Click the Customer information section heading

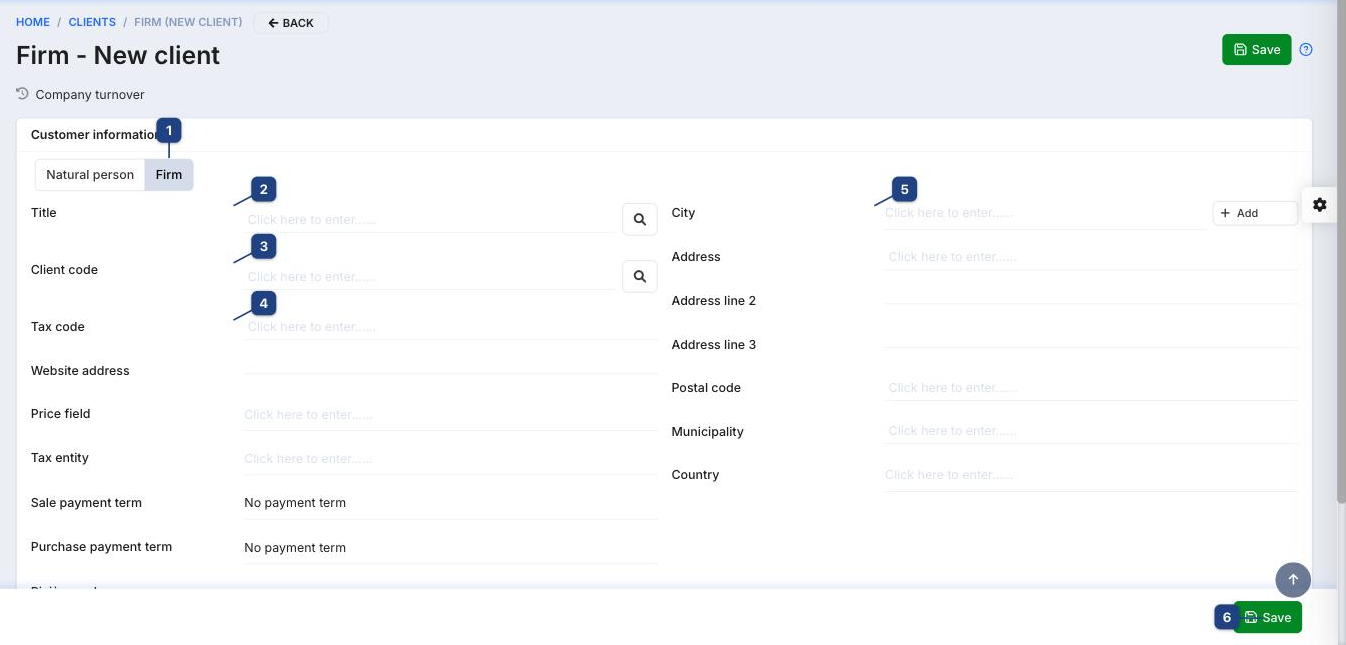pyautogui.click(x=96, y=135)
